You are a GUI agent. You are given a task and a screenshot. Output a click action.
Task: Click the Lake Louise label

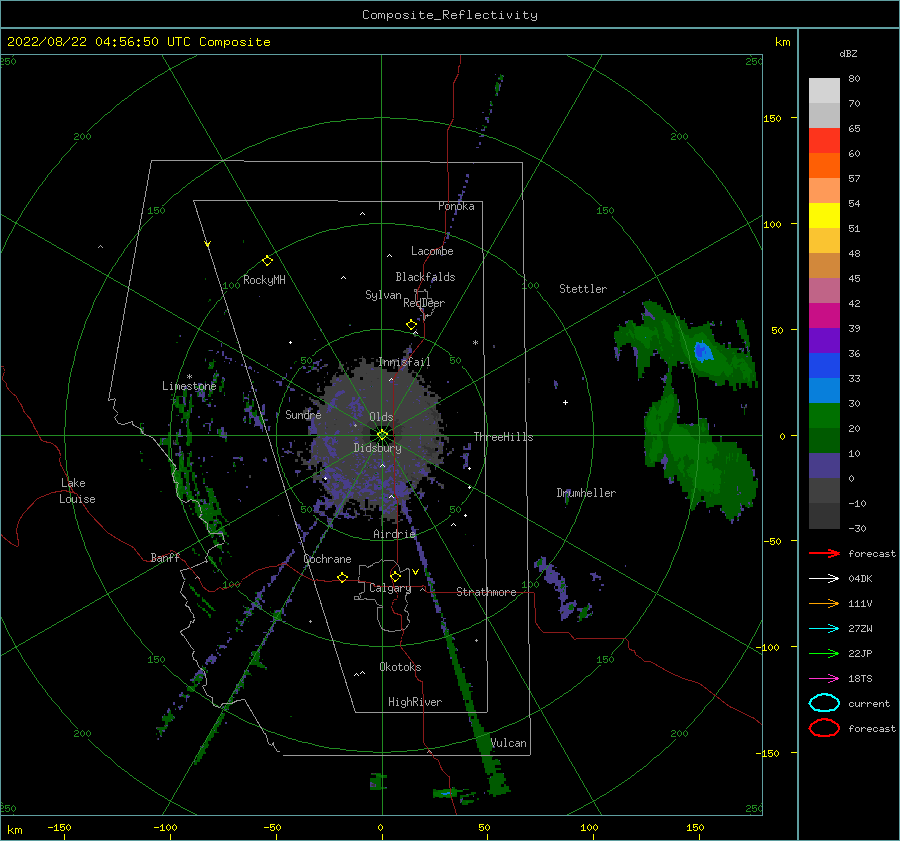click(x=77, y=491)
